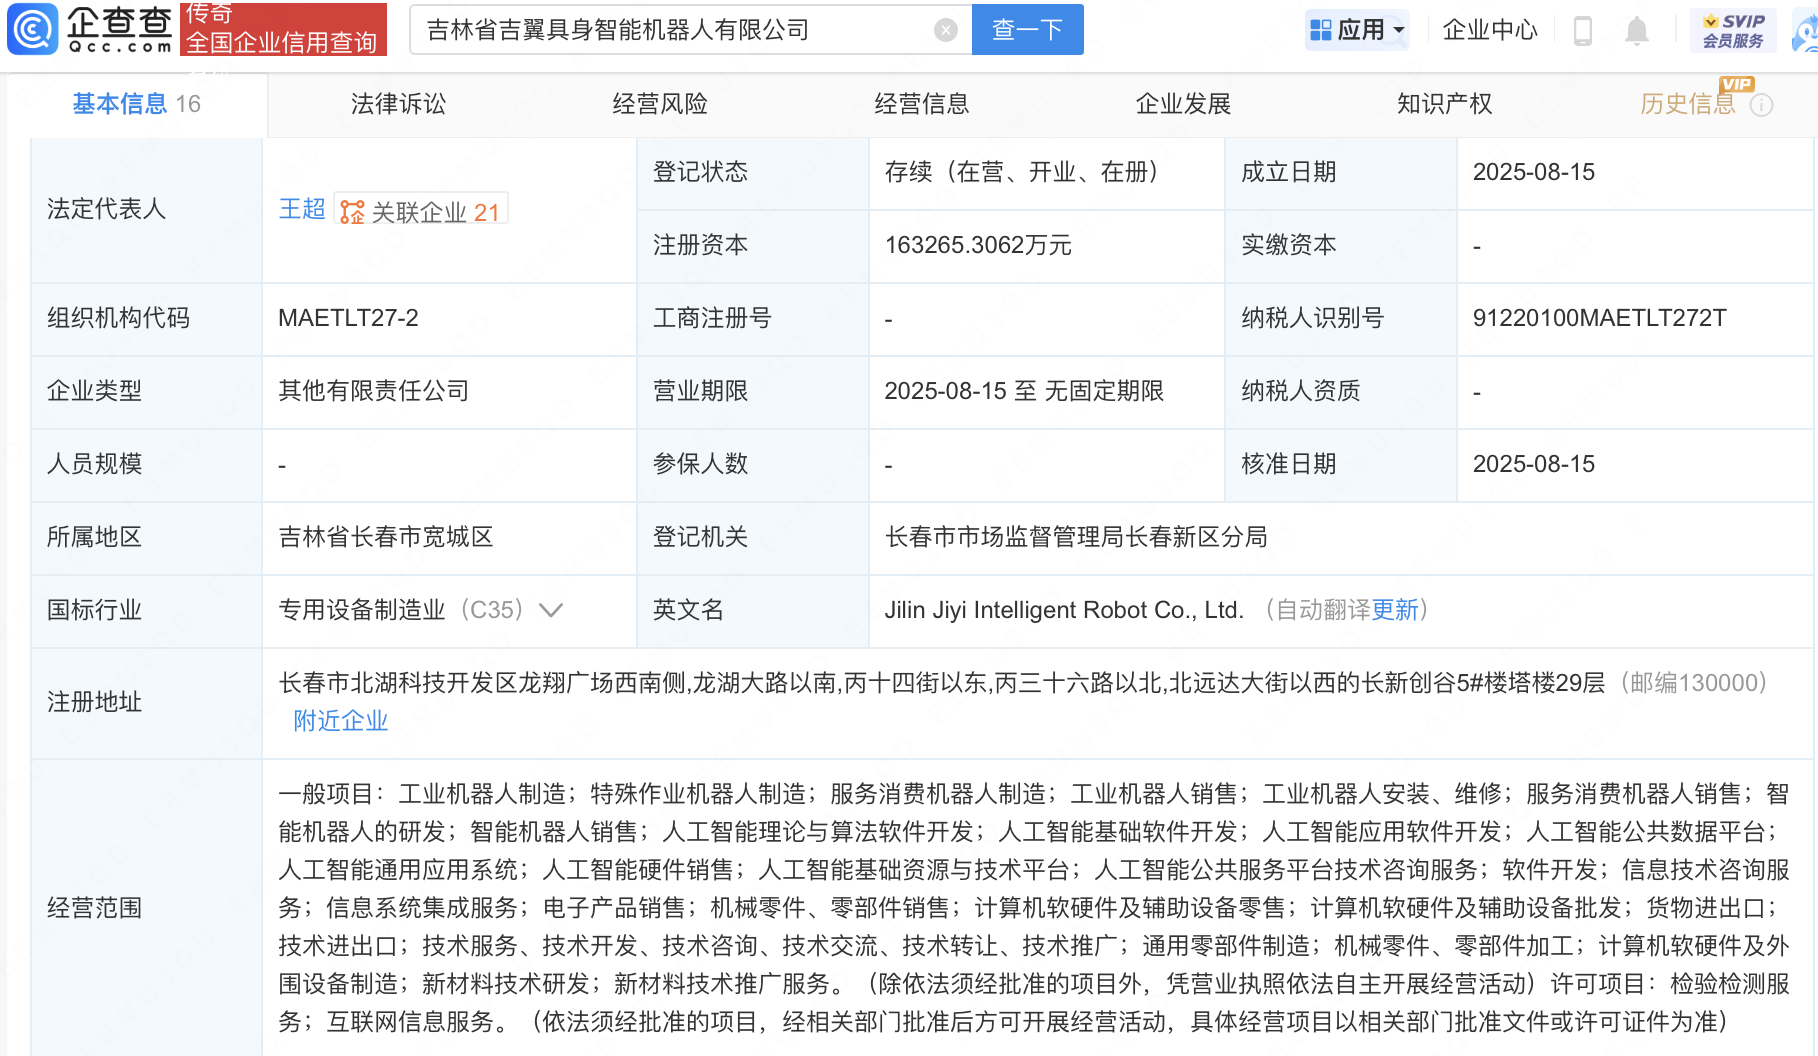Click the 更新 translation link

click(1395, 610)
